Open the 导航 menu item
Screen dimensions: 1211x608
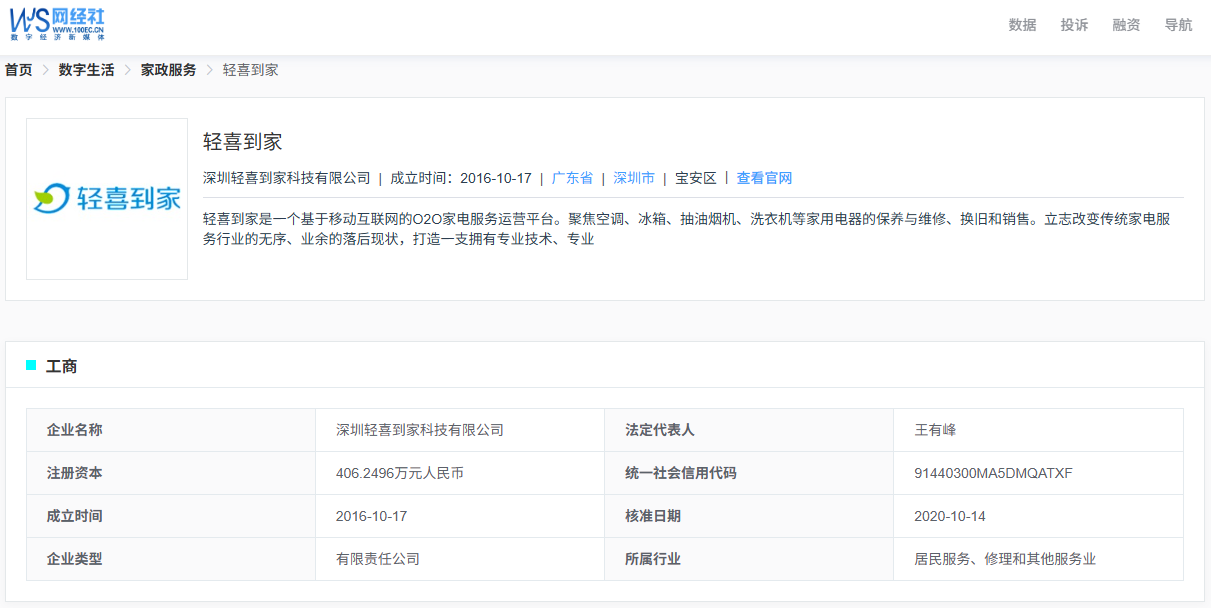[1178, 25]
